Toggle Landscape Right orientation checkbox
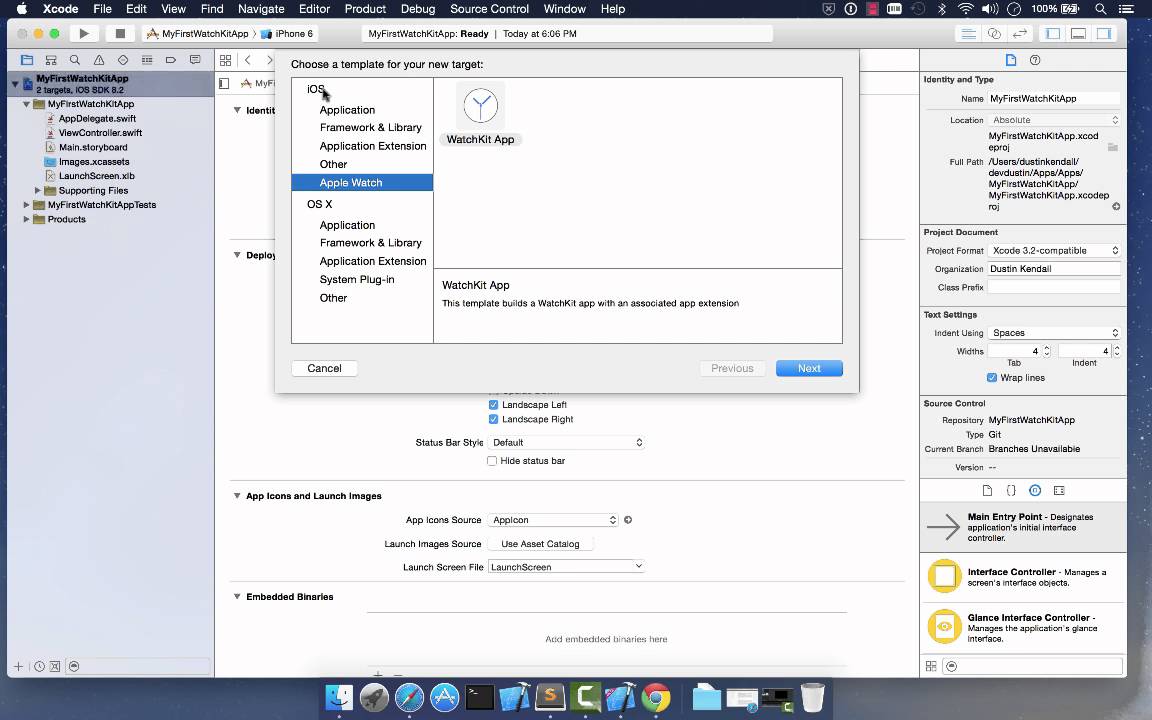 (493, 420)
